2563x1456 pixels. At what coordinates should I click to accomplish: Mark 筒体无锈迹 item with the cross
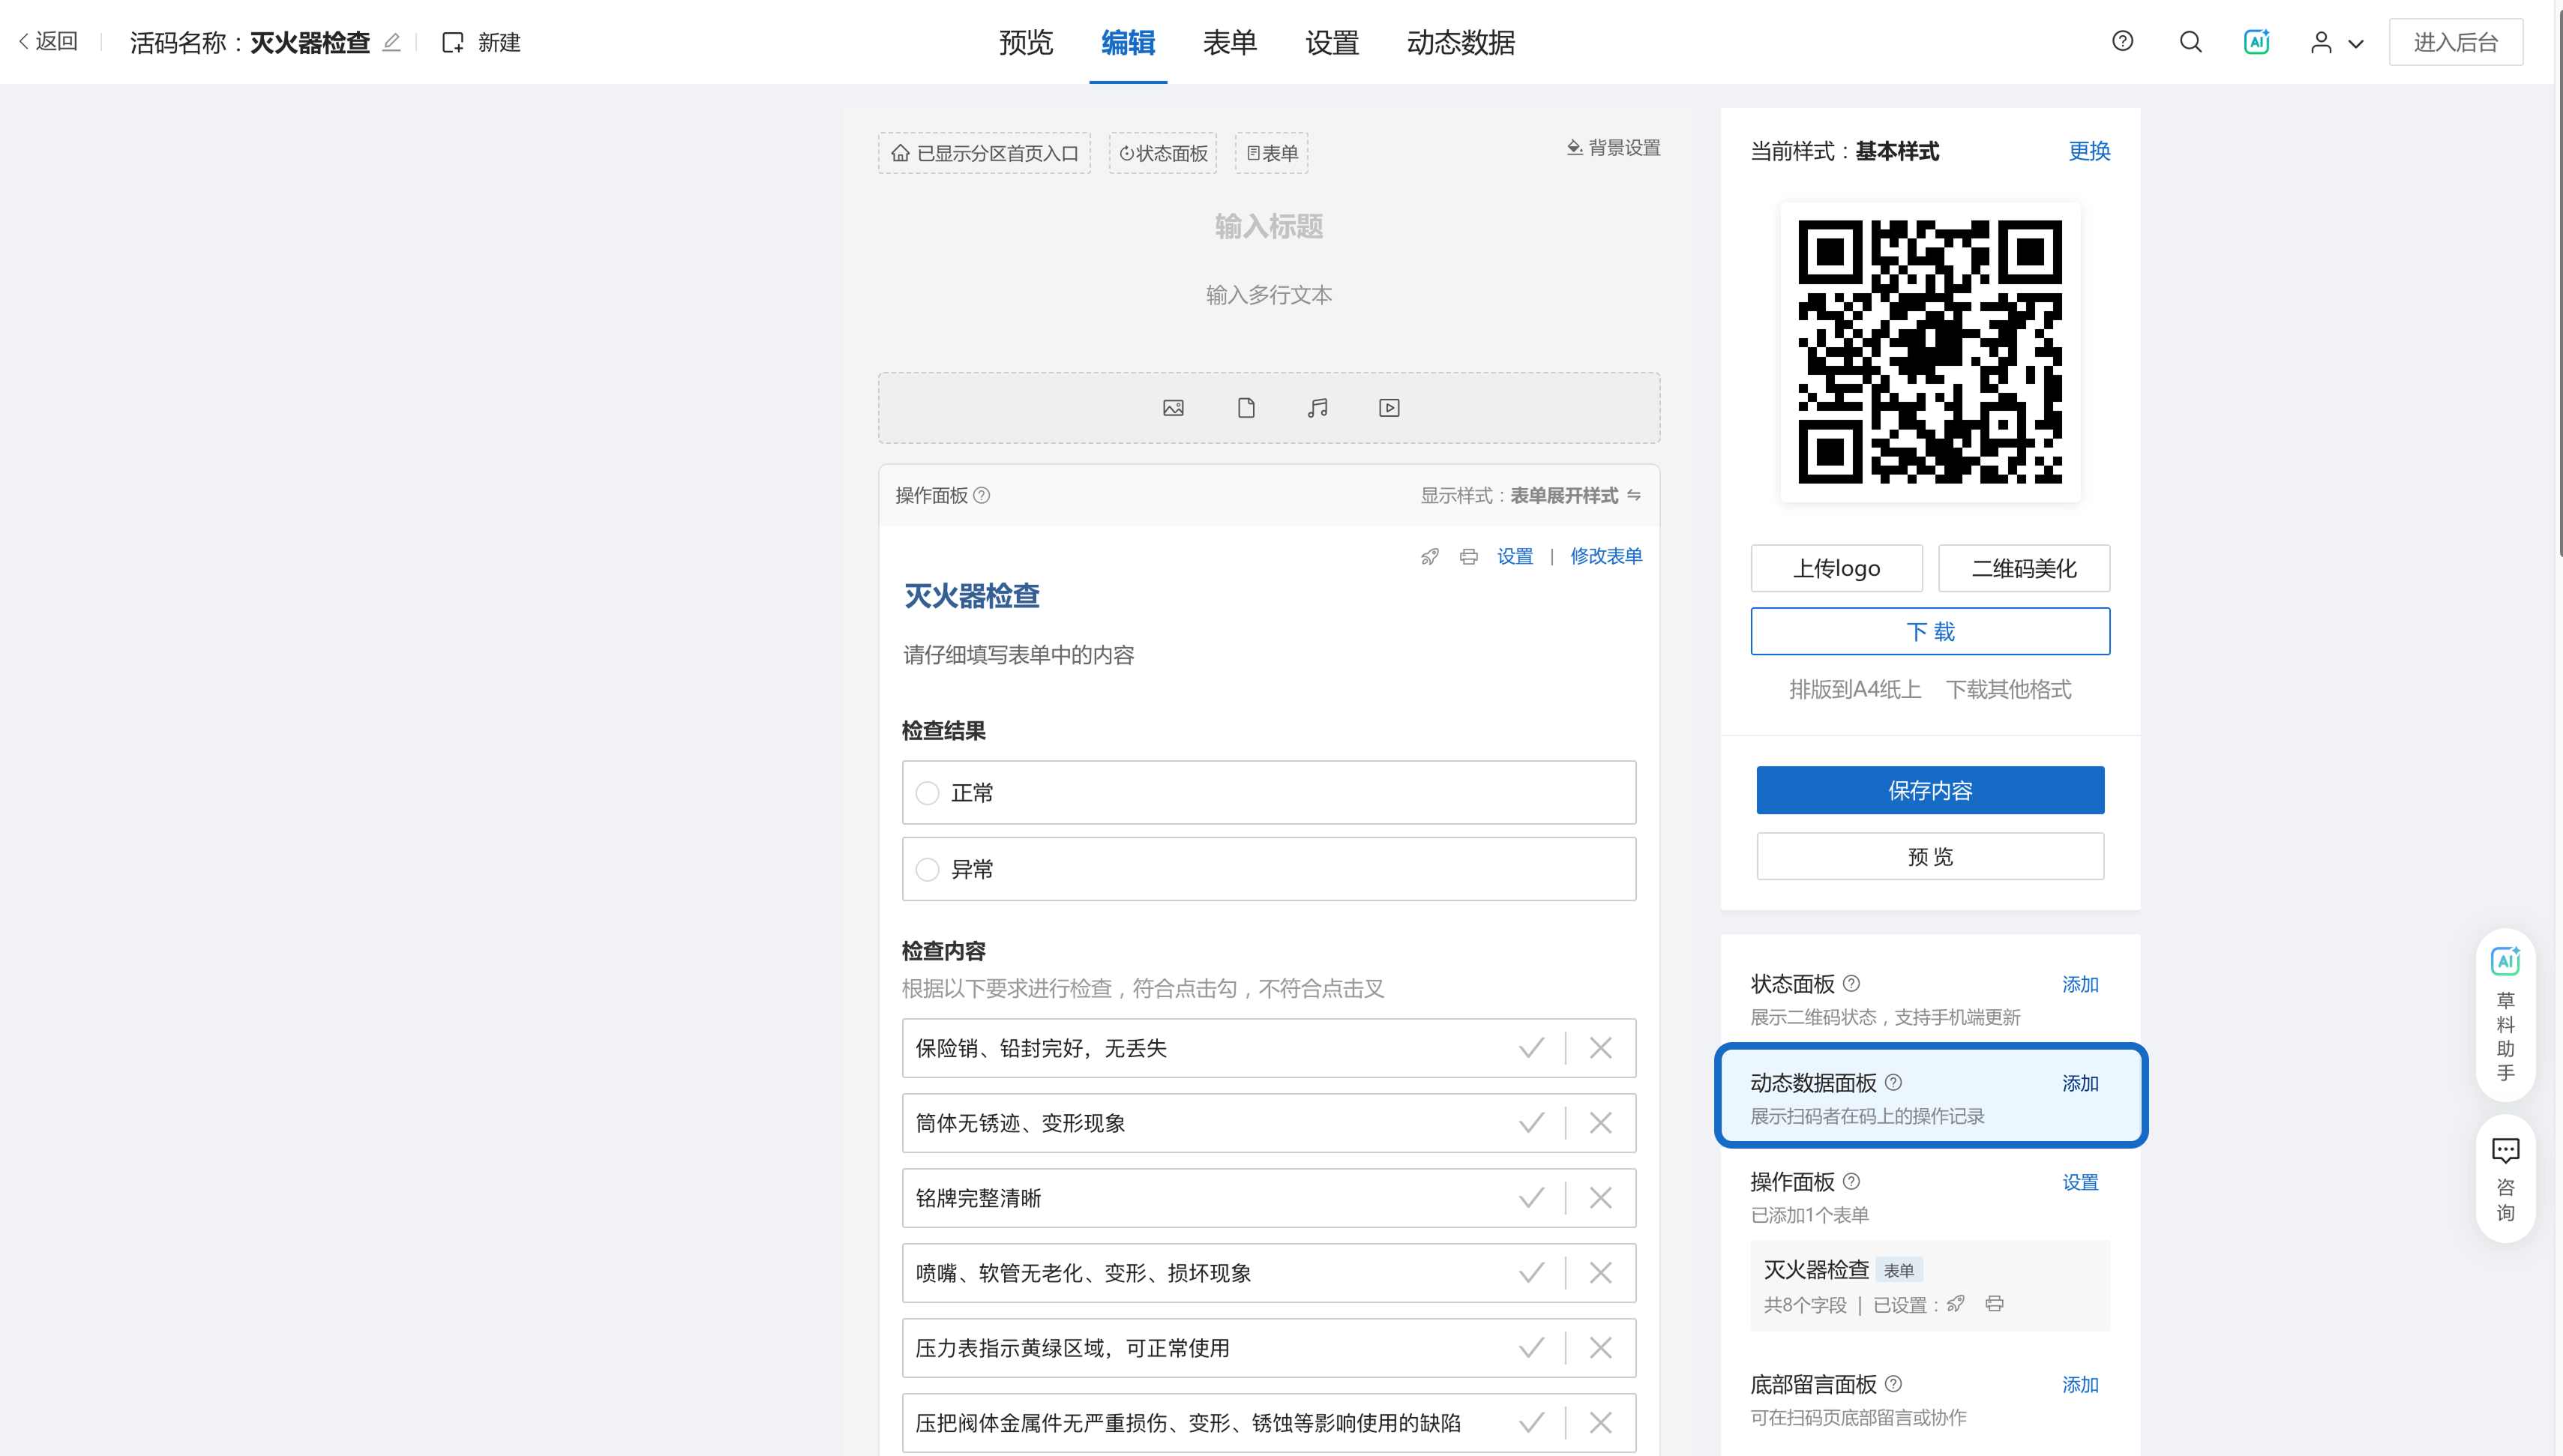tap(1600, 1123)
